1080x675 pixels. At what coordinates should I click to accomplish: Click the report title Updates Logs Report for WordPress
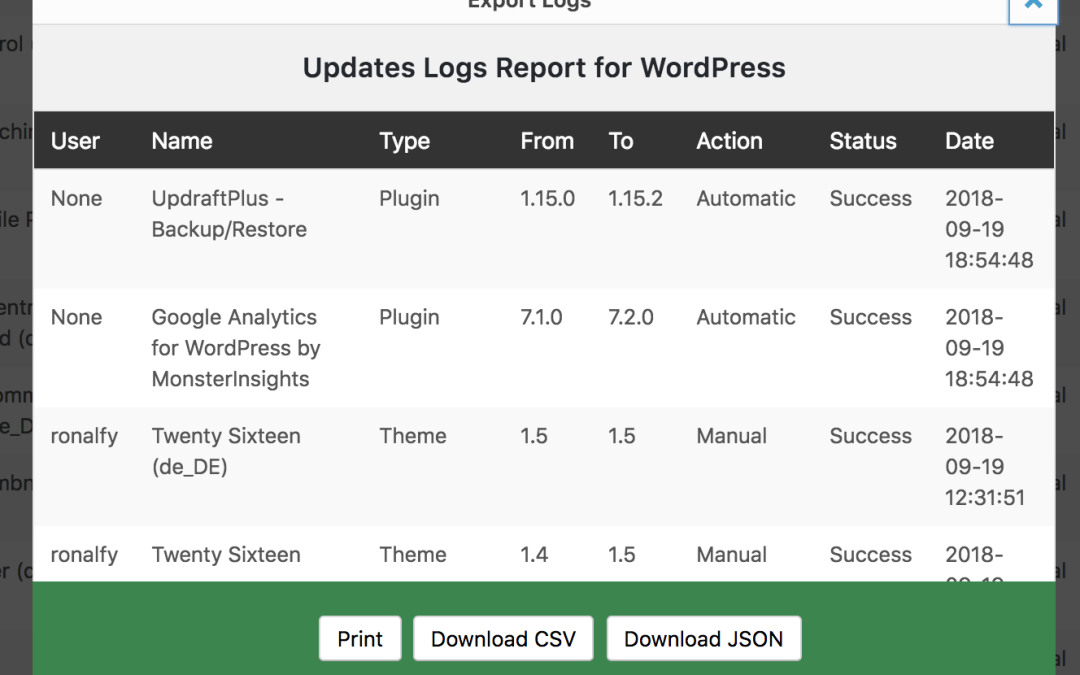click(544, 68)
